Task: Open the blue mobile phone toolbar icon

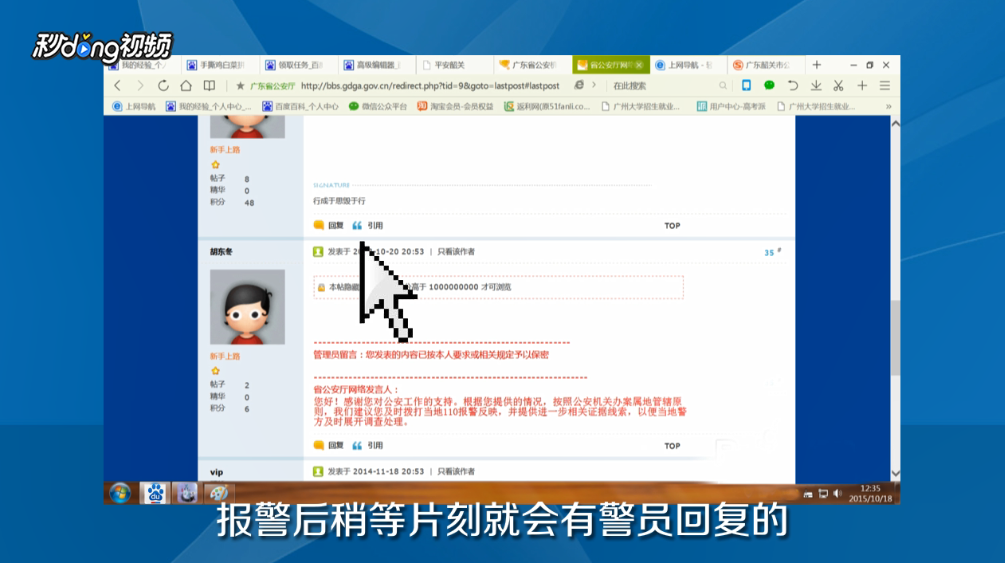Action: (746, 85)
